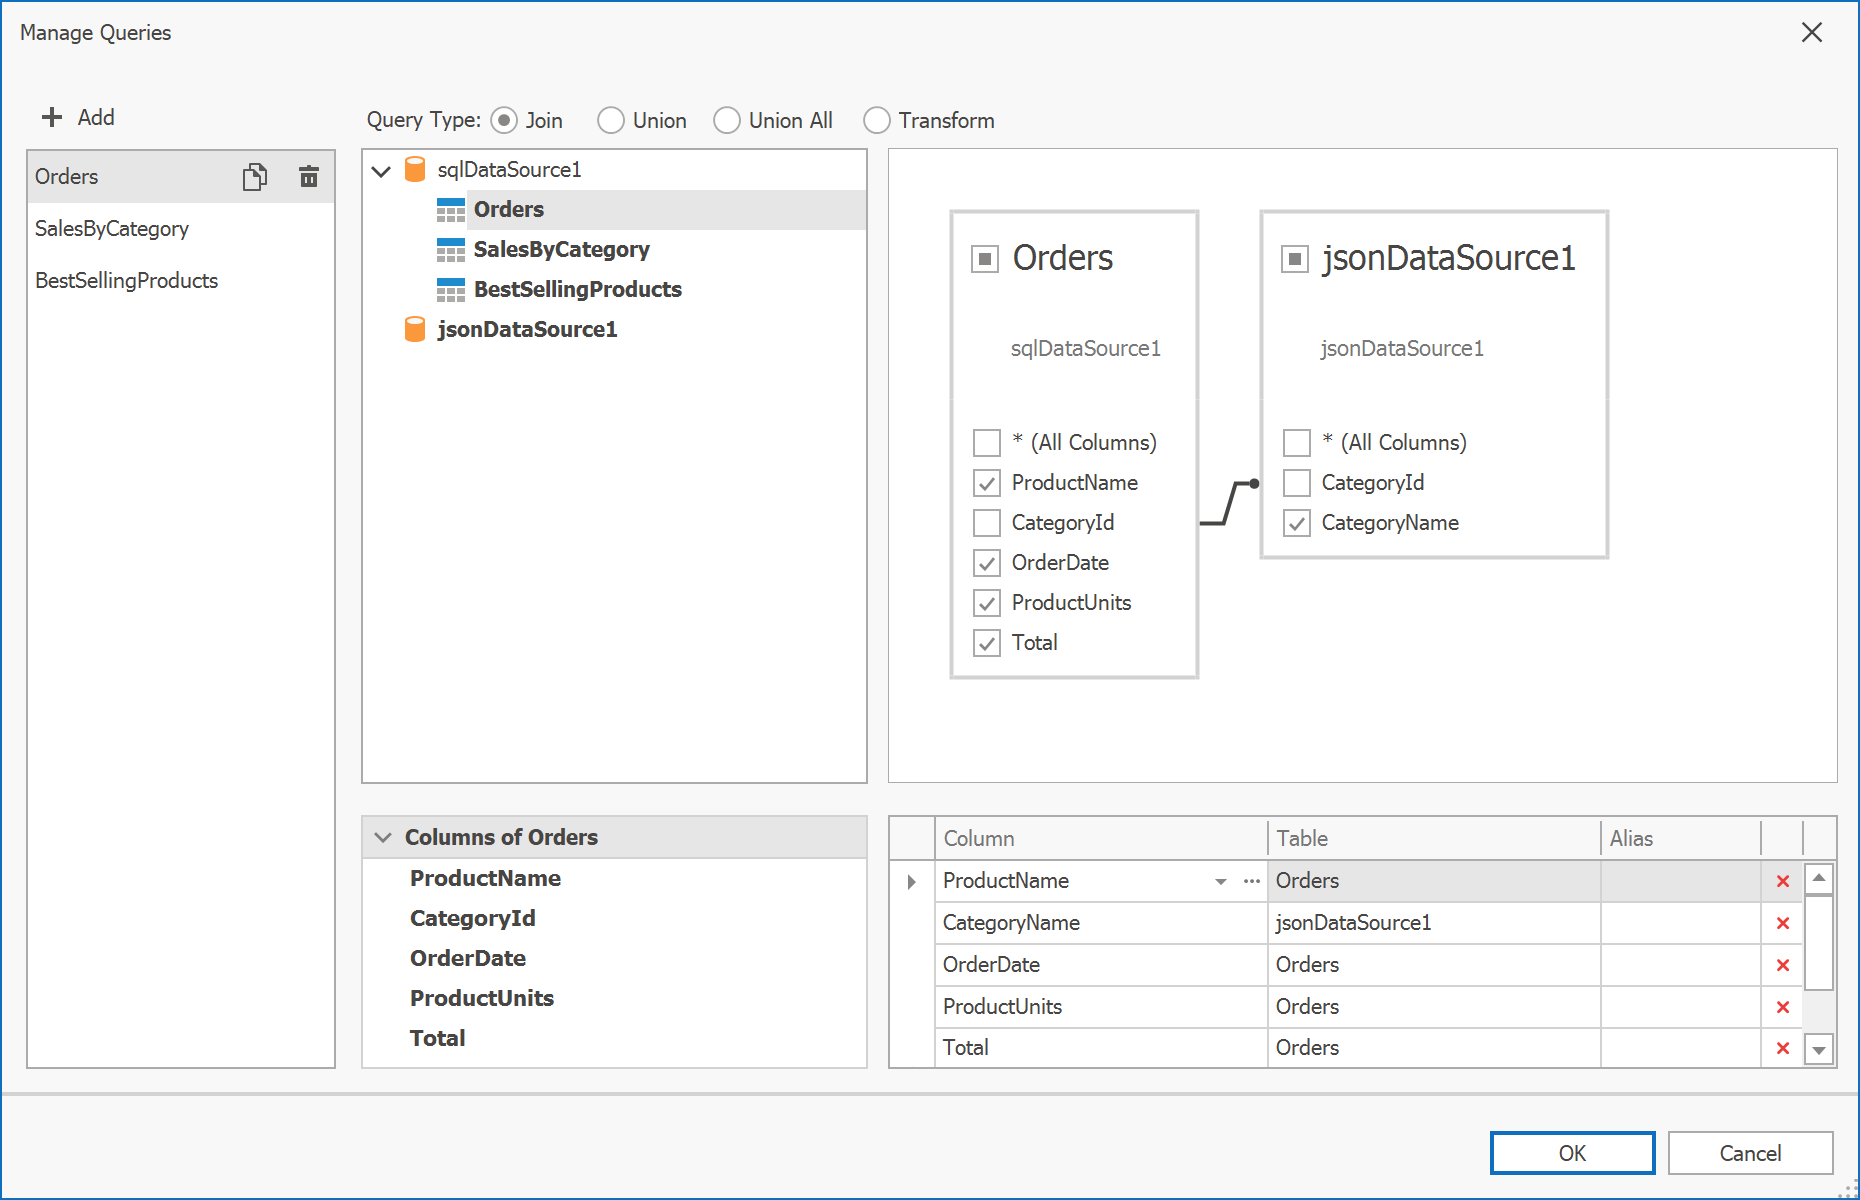Click OK to save queries

[1571, 1152]
